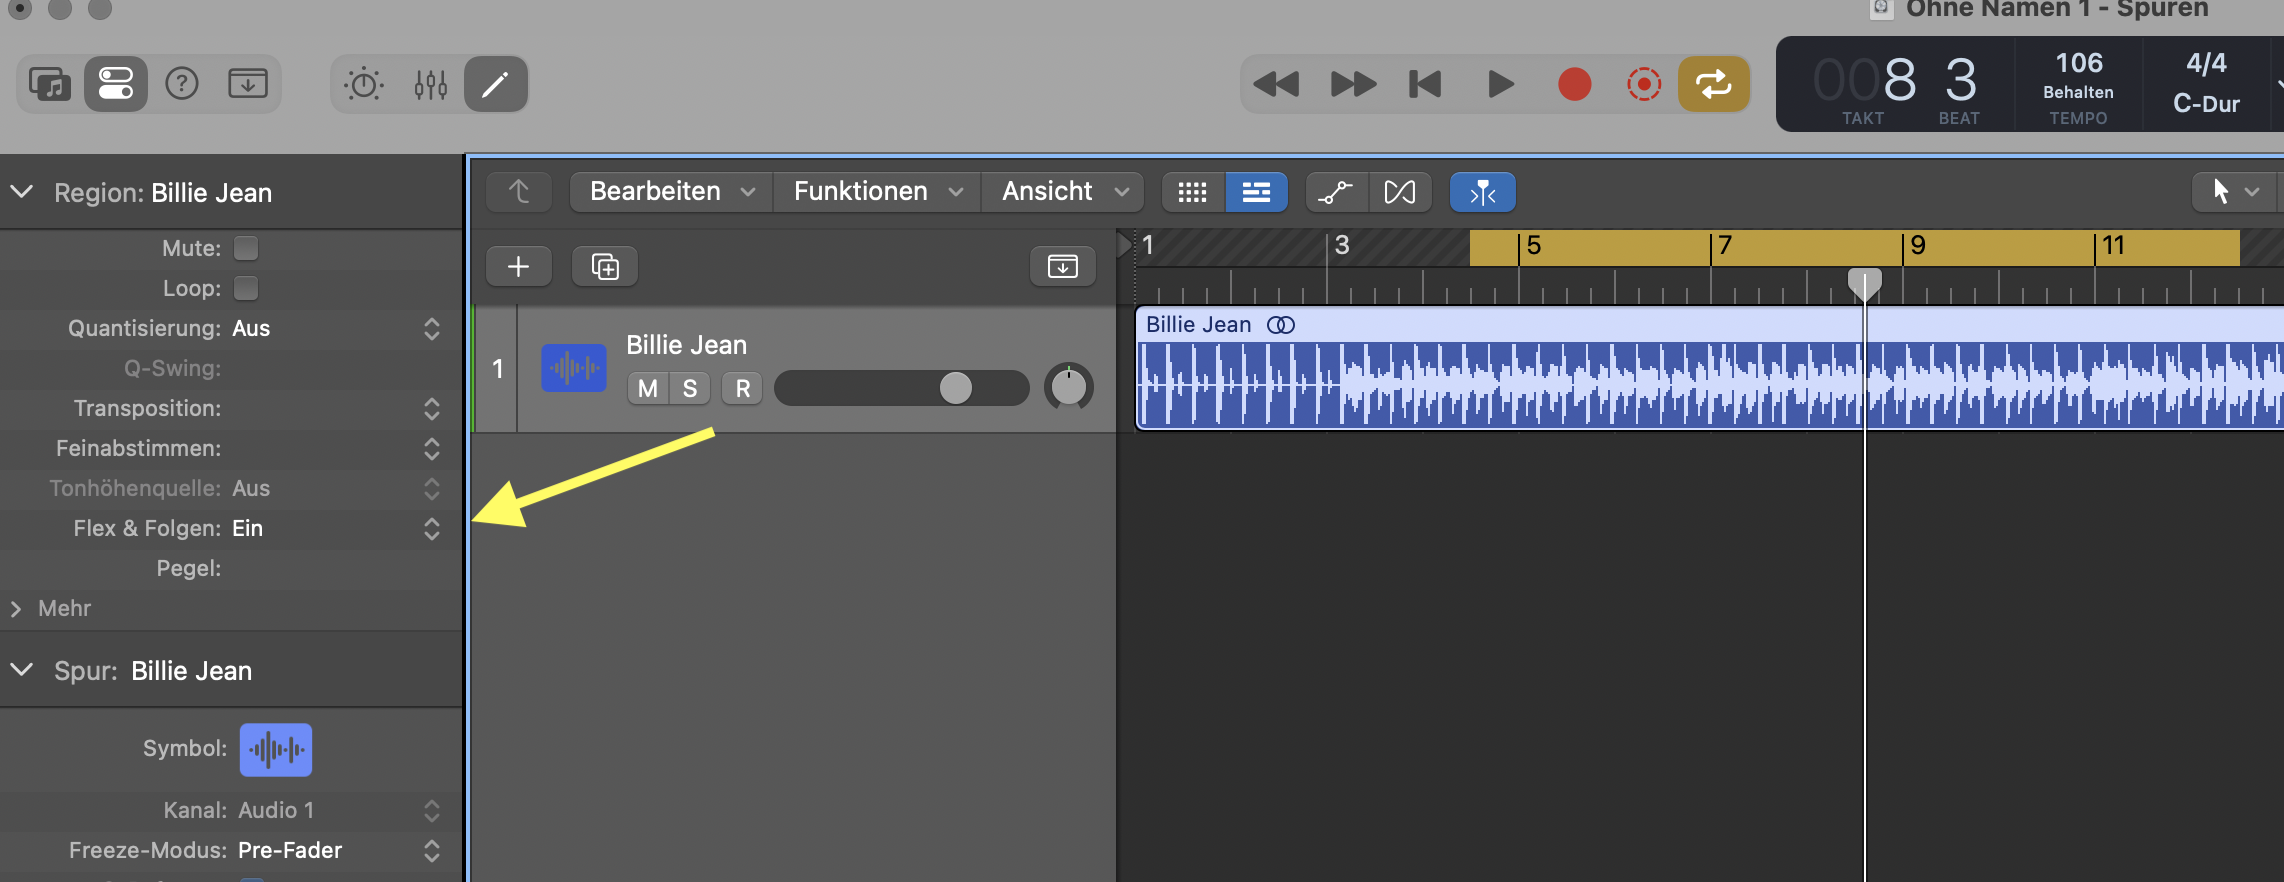
Task: Toggle the Editors pencil button
Action: tap(496, 84)
